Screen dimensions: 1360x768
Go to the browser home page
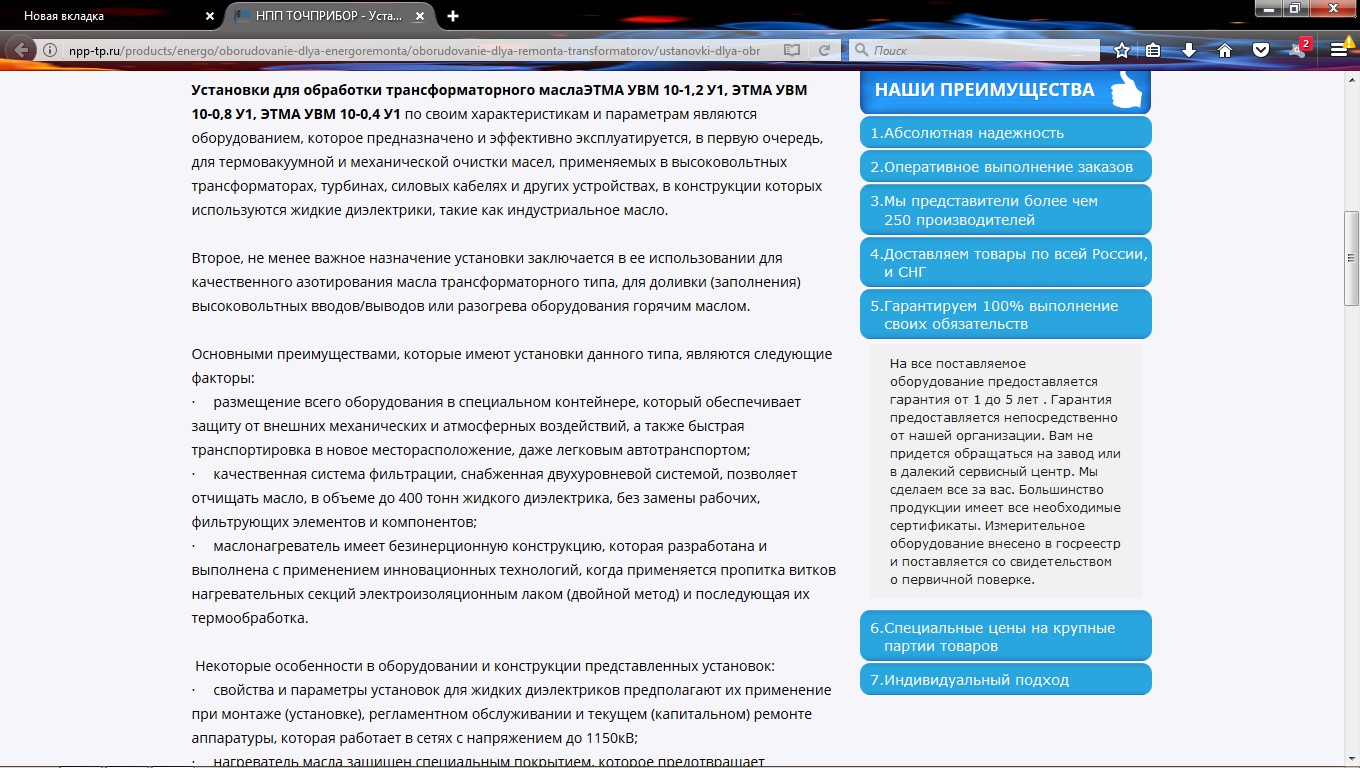(1224, 50)
